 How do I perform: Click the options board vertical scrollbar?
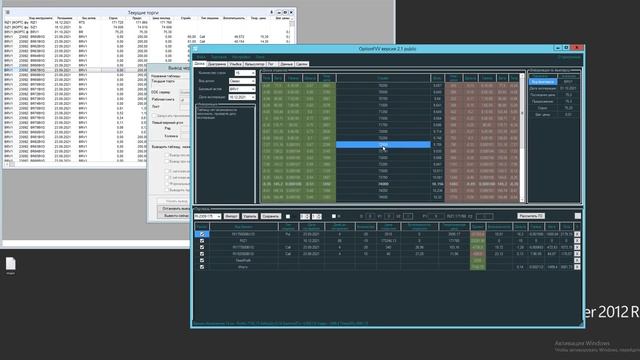pyautogui.click(x=522, y=139)
